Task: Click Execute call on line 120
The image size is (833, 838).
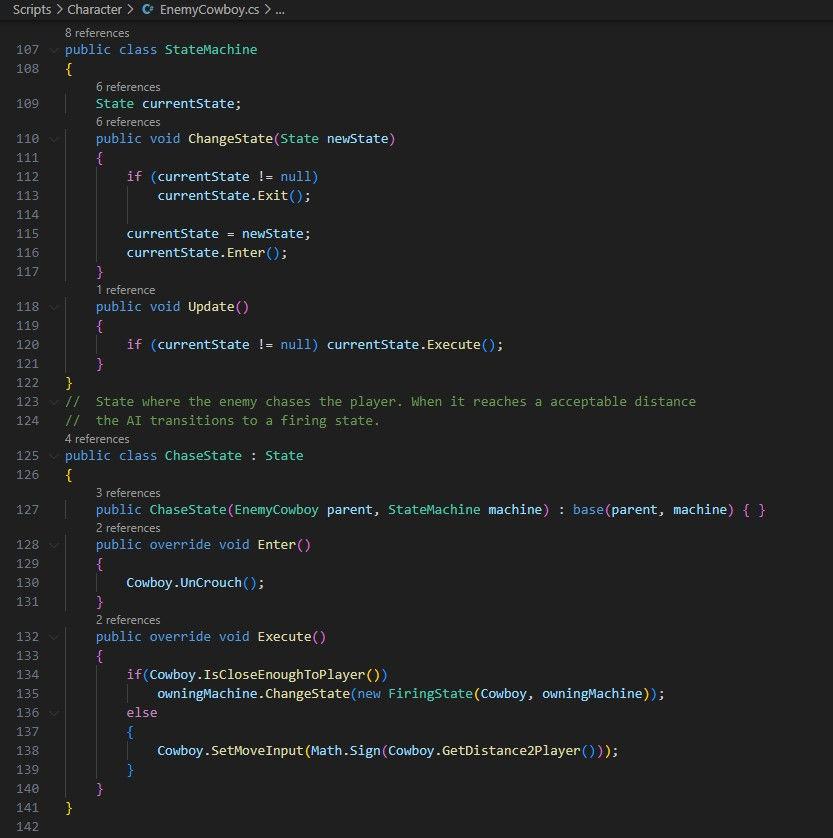Action: pyautogui.click(x=454, y=345)
